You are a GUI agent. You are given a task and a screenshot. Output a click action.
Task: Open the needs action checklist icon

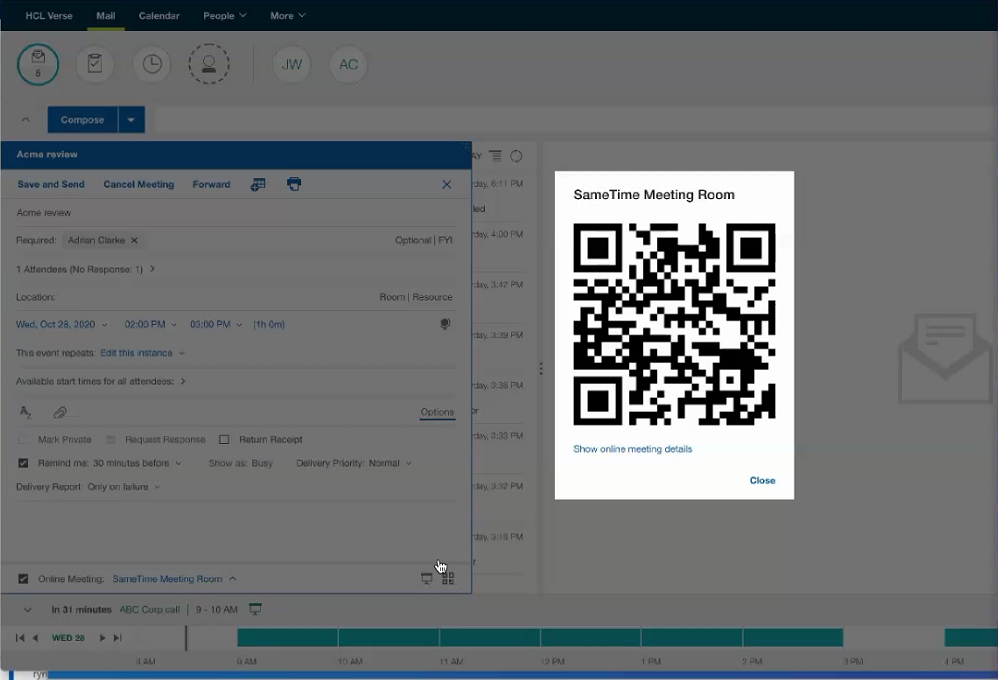click(x=95, y=65)
